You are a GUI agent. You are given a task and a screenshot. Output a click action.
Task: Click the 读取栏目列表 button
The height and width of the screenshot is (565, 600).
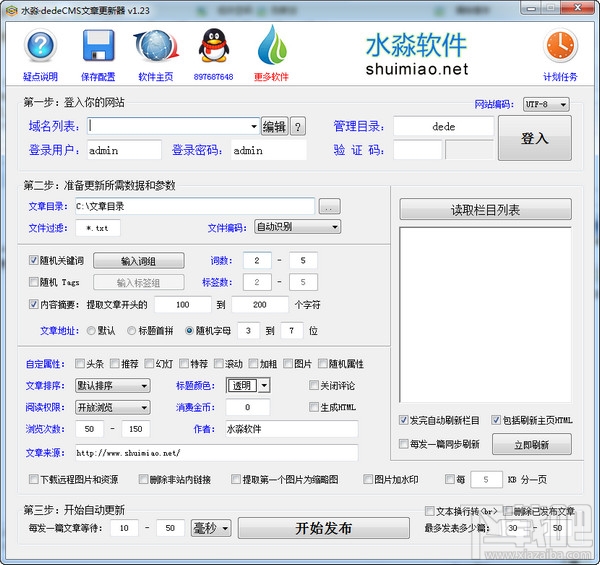click(485, 209)
